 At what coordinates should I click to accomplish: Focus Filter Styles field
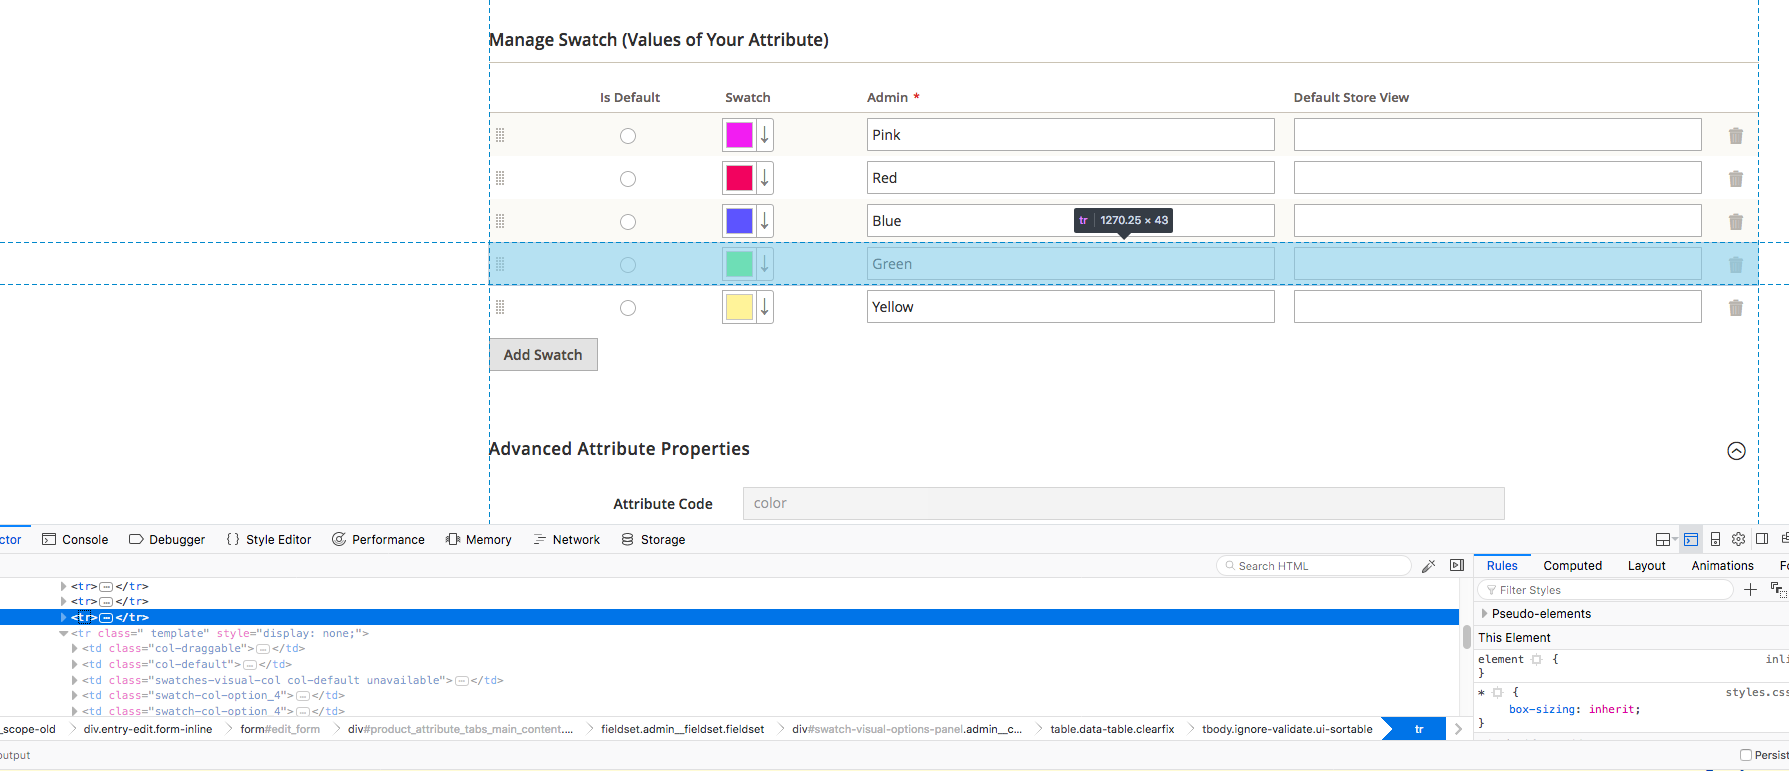point(1605,590)
